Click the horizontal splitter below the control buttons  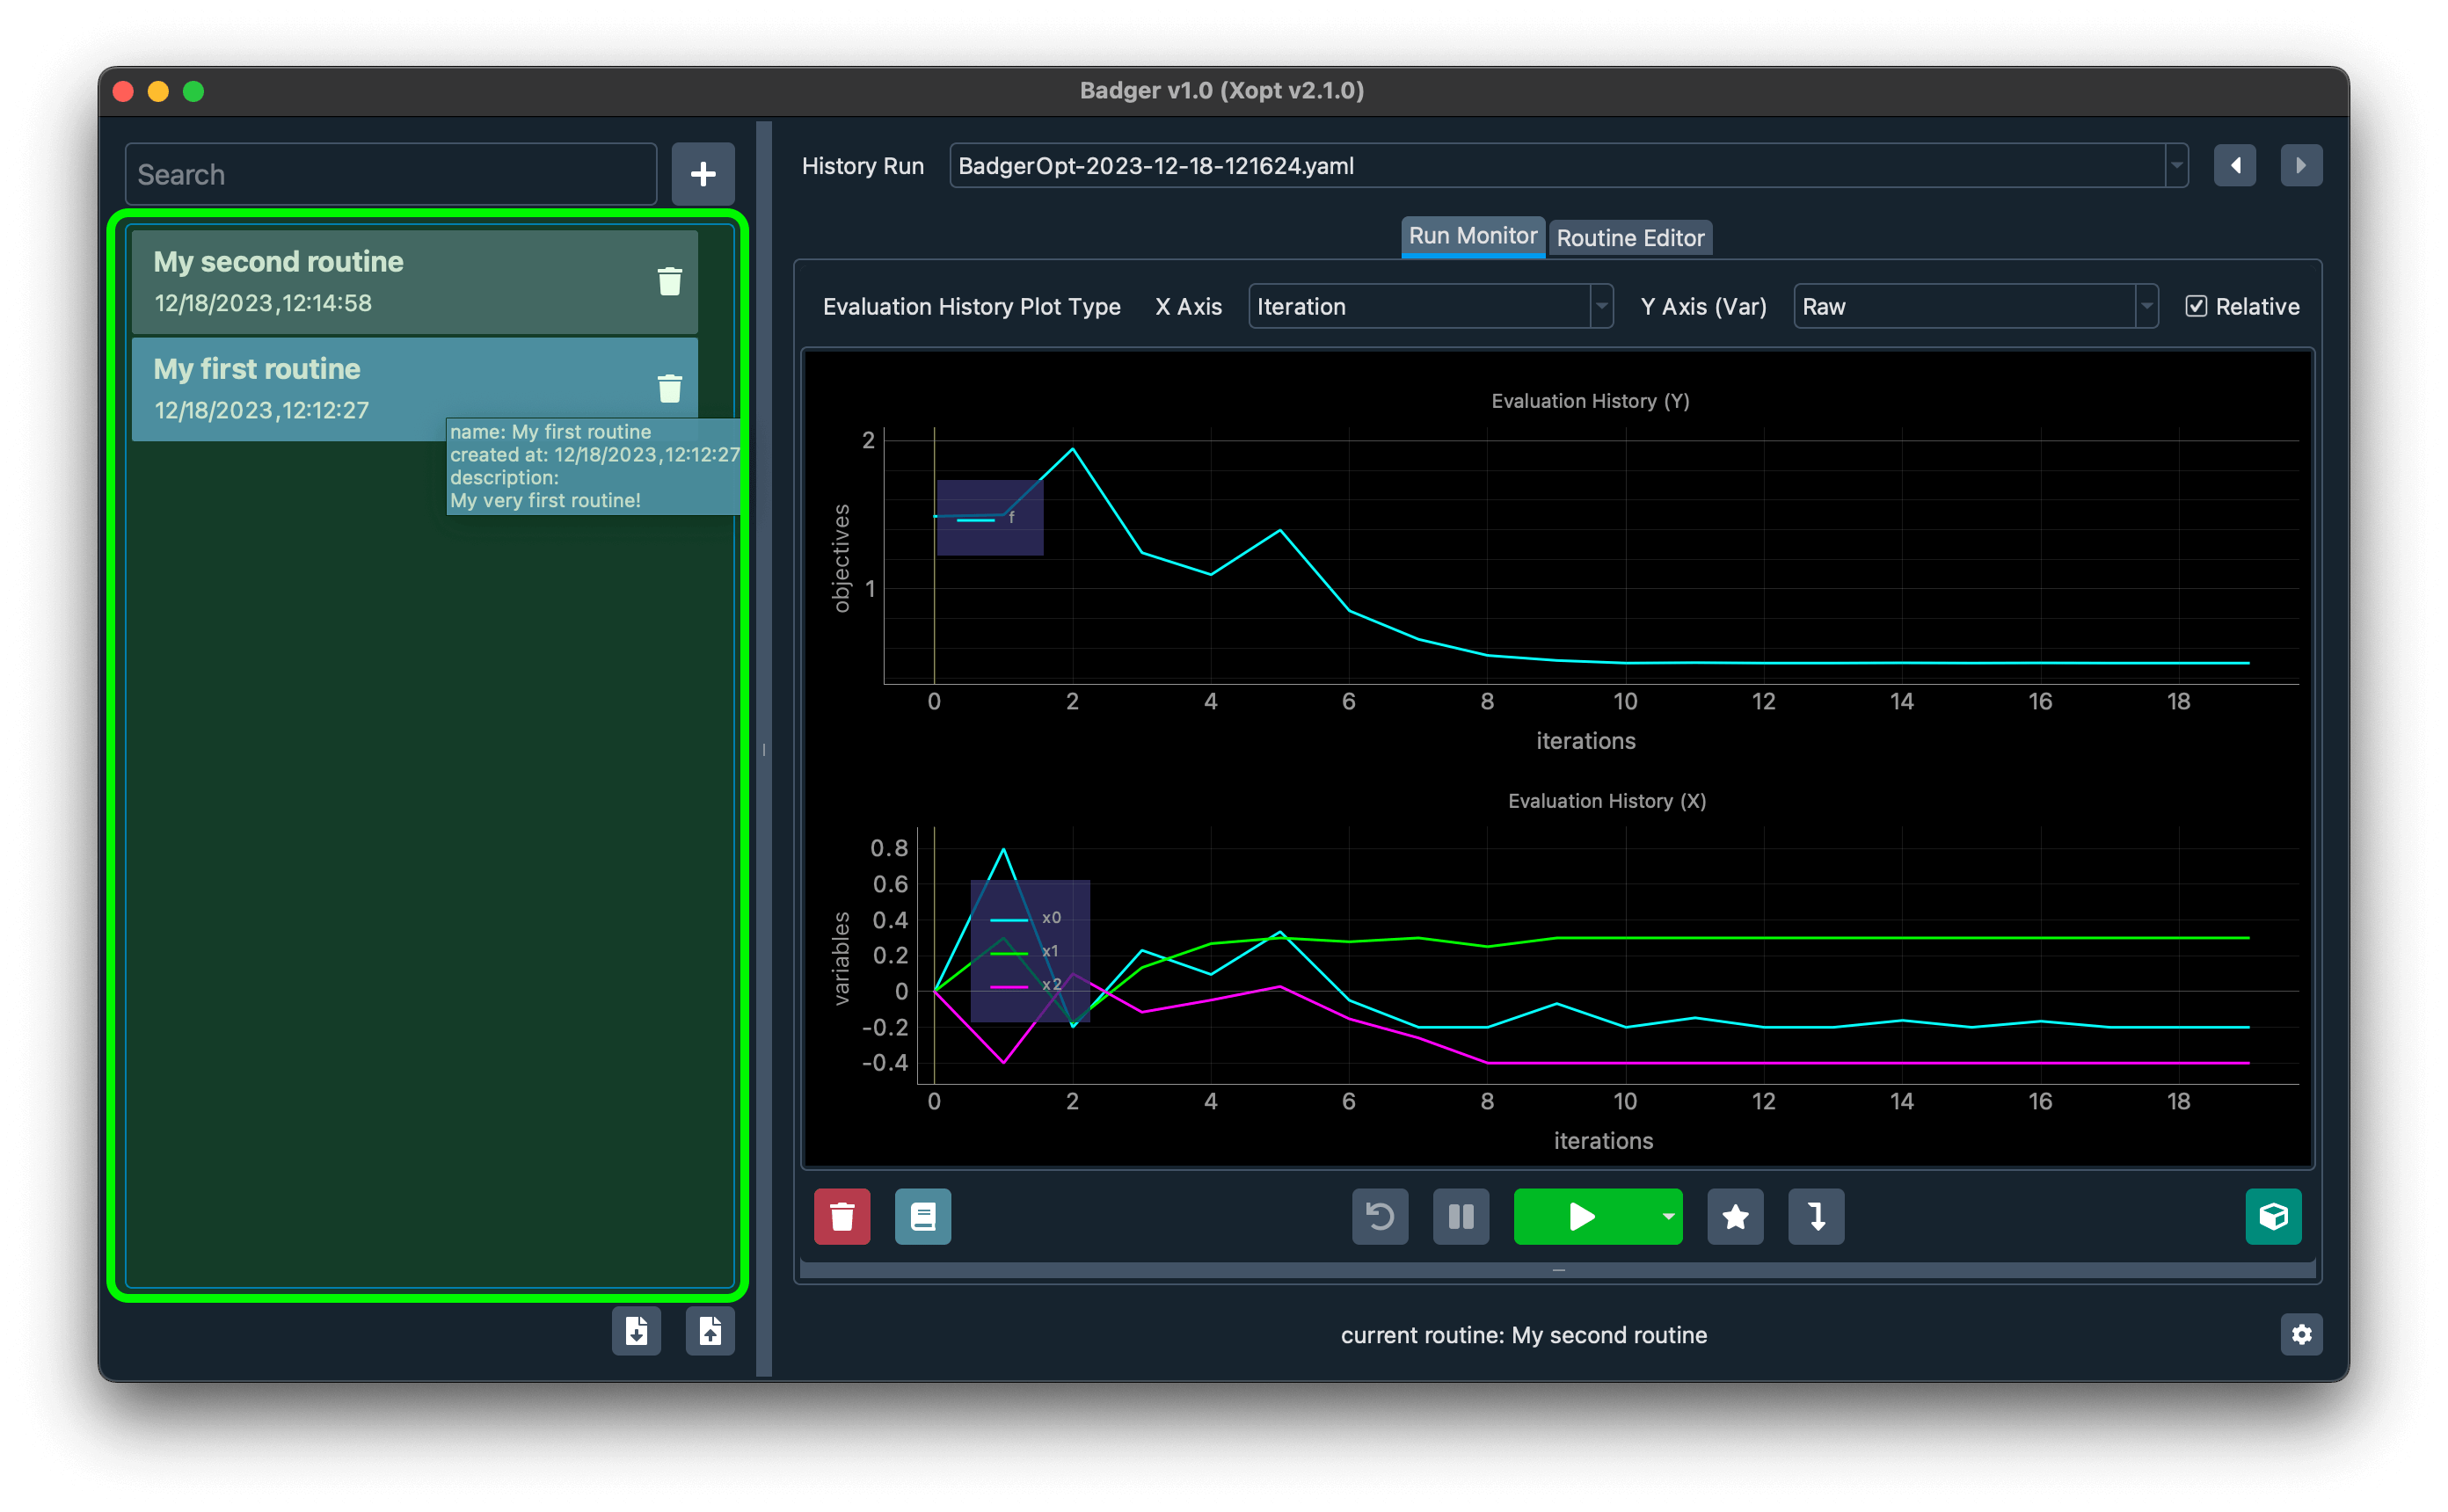click(x=1558, y=1270)
